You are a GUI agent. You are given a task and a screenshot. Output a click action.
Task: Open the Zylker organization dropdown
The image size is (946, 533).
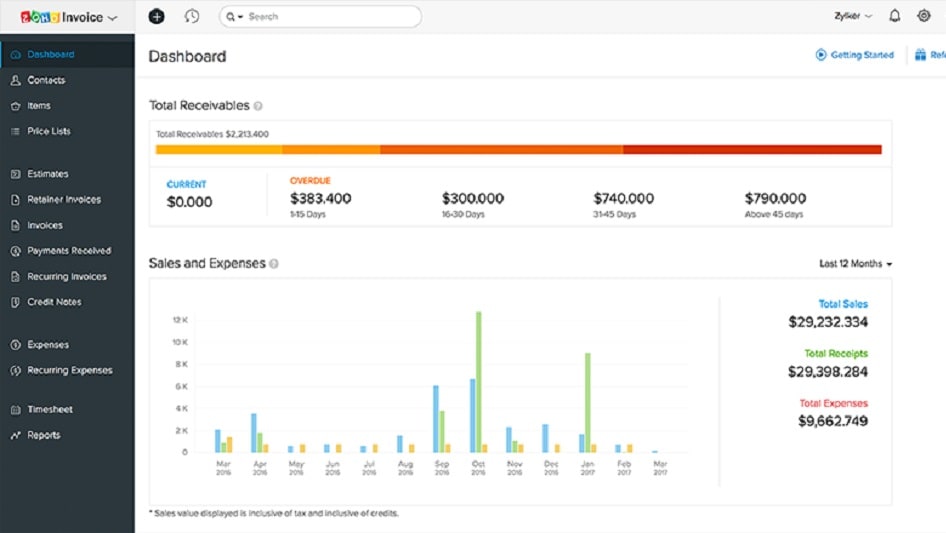[x=853, y=16]
